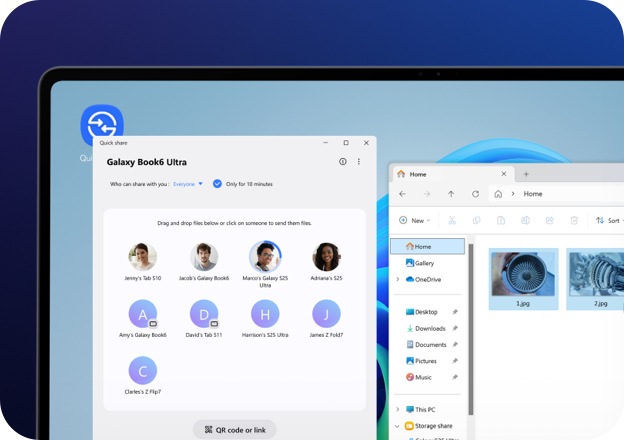
Task: Open the Music quick access folder
Action: tap(419, 377)
